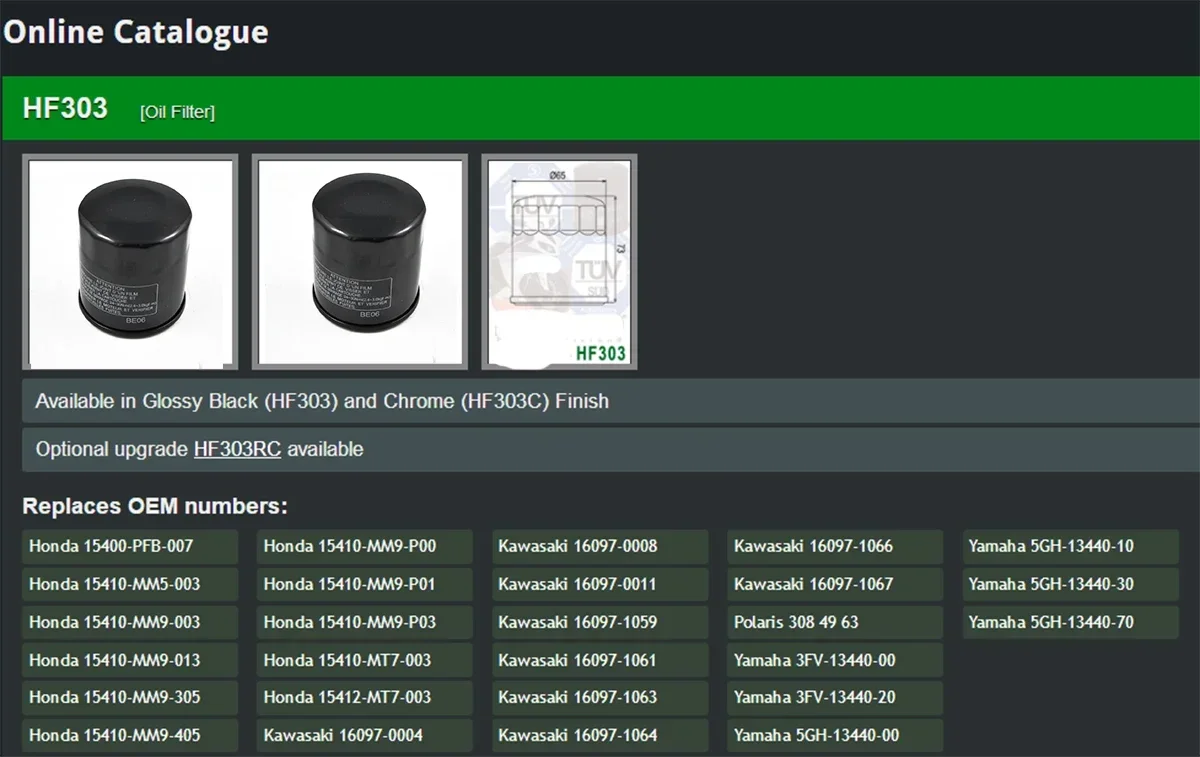
Task: Open Kawasaki 16097-0008 OEM number
Action: [x=600, y=546]
